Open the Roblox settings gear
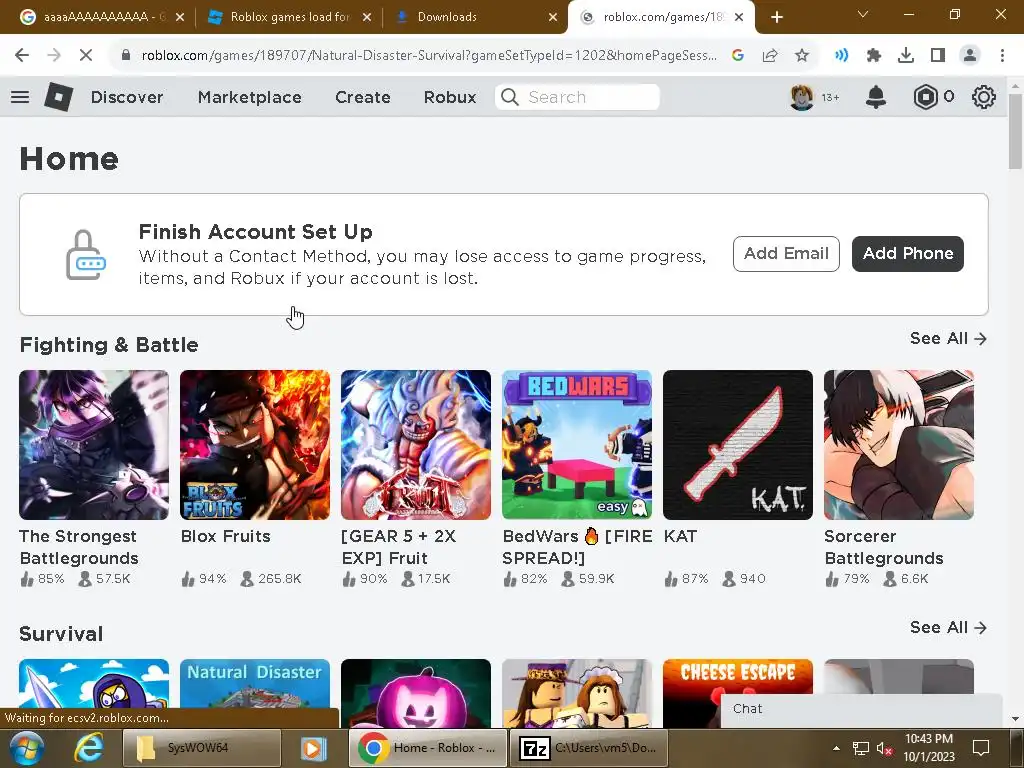 [x=984, y=97]
